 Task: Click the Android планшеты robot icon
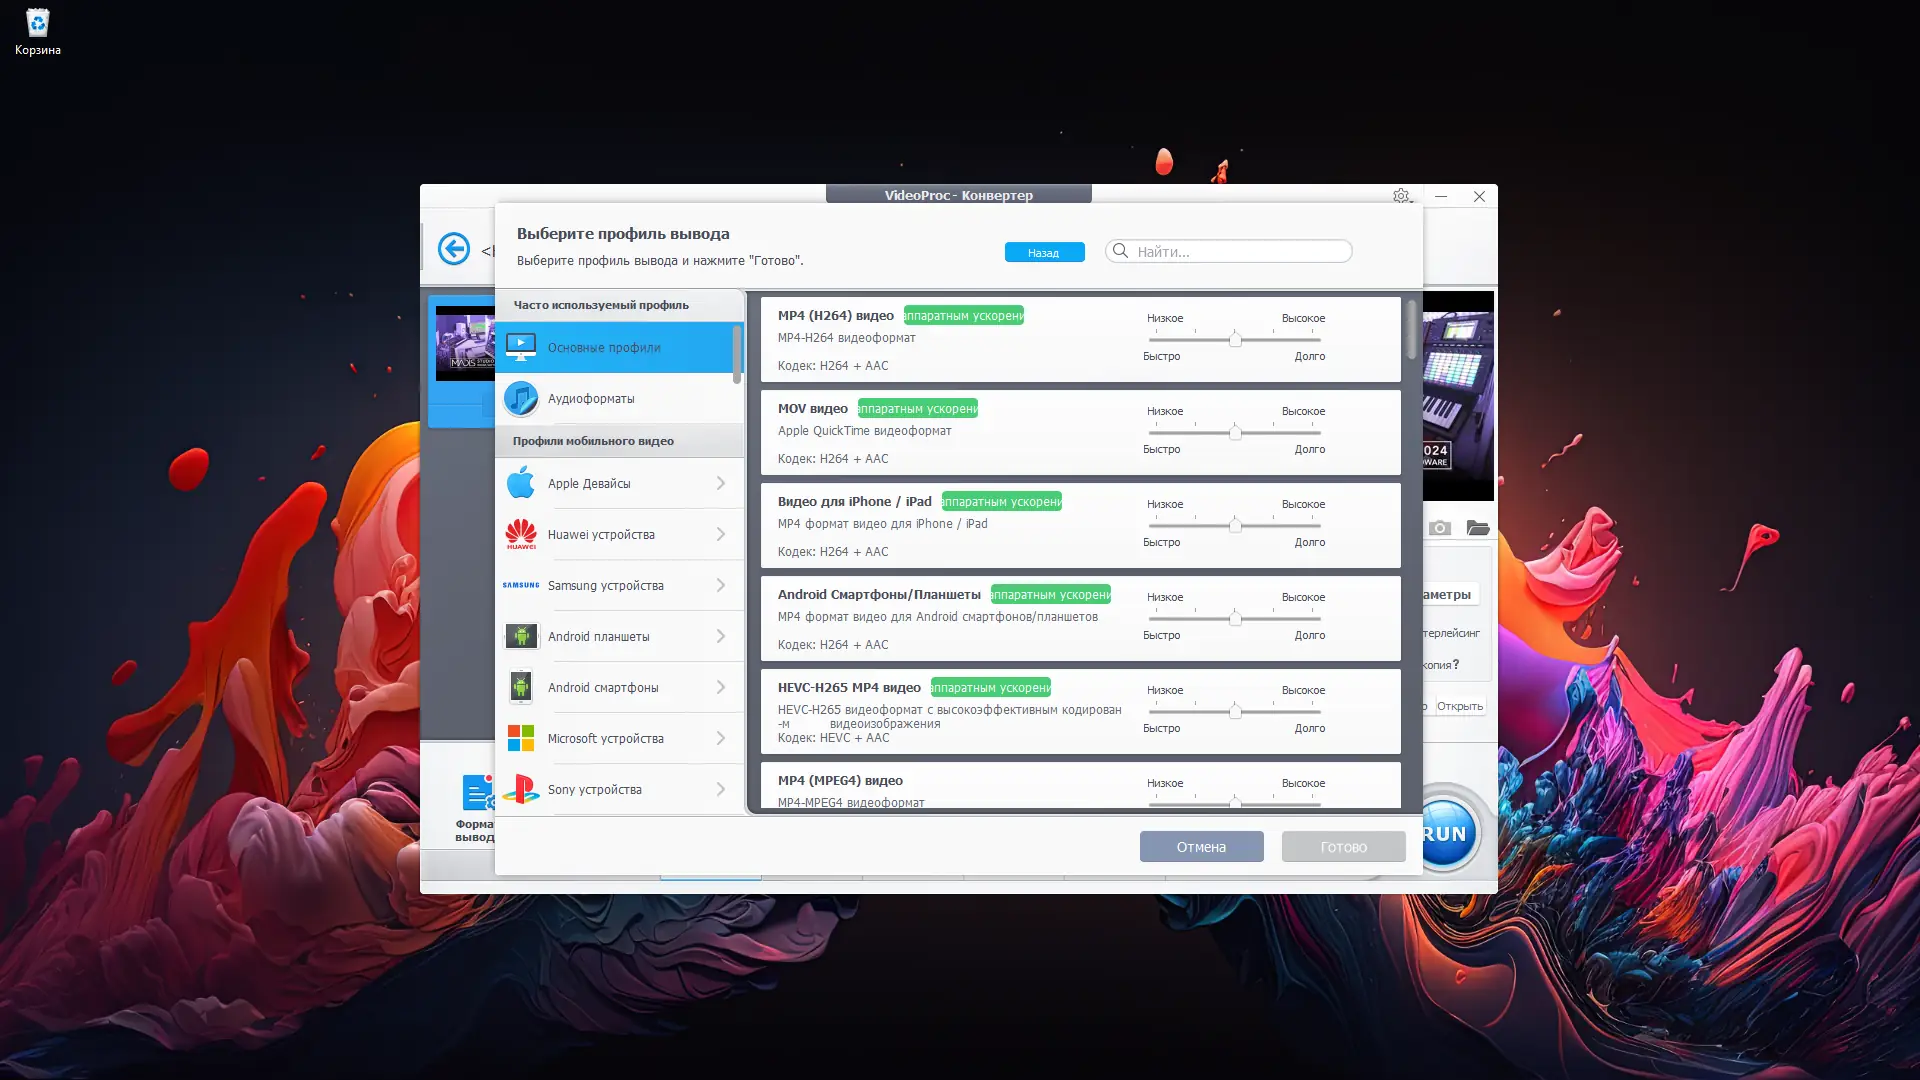pos(521,636)
